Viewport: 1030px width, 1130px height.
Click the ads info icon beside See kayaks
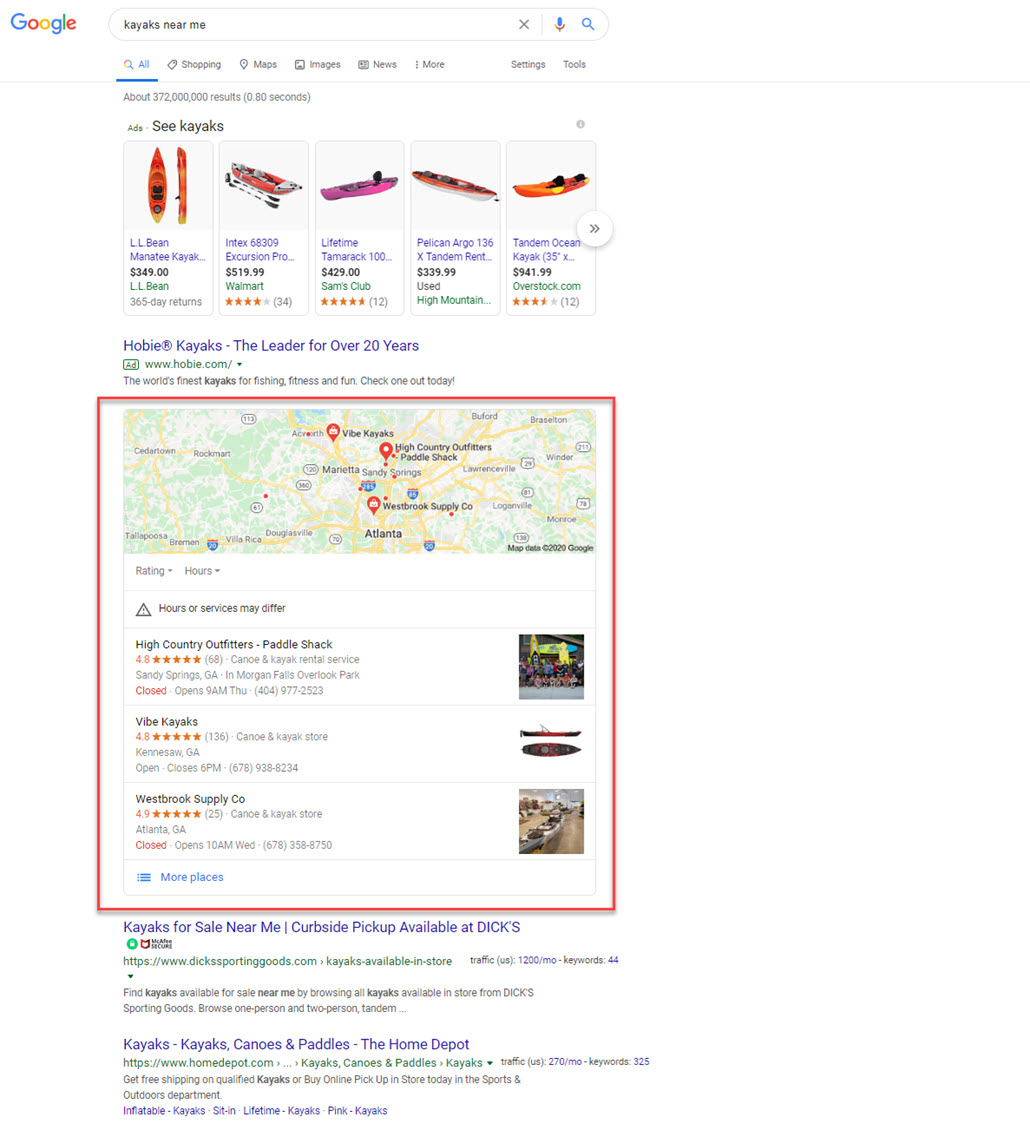point(580,124)
